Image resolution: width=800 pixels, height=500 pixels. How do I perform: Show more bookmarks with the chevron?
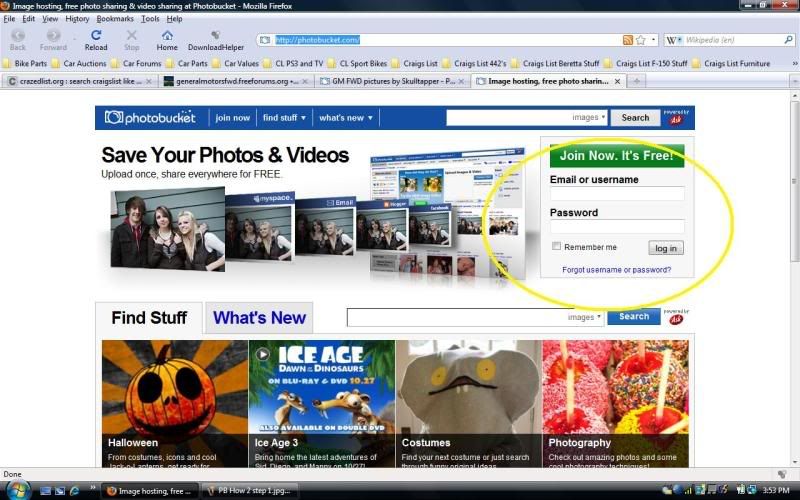[794, 63]
